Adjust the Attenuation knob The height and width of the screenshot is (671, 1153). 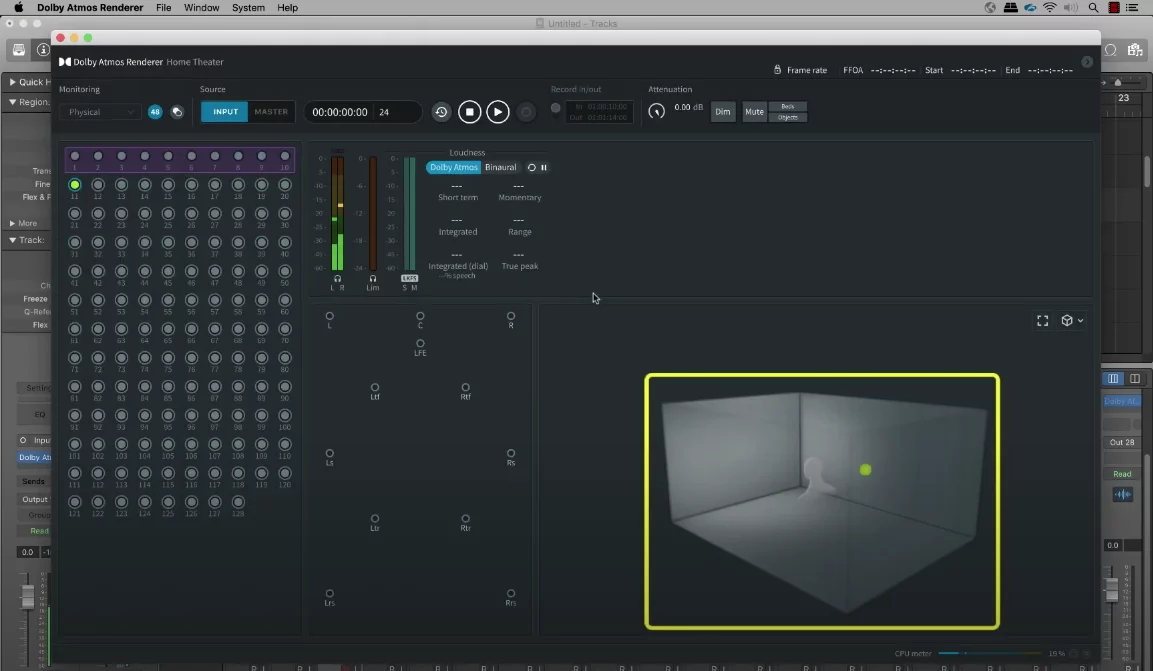pyautogui.click(x=657, y=111)
